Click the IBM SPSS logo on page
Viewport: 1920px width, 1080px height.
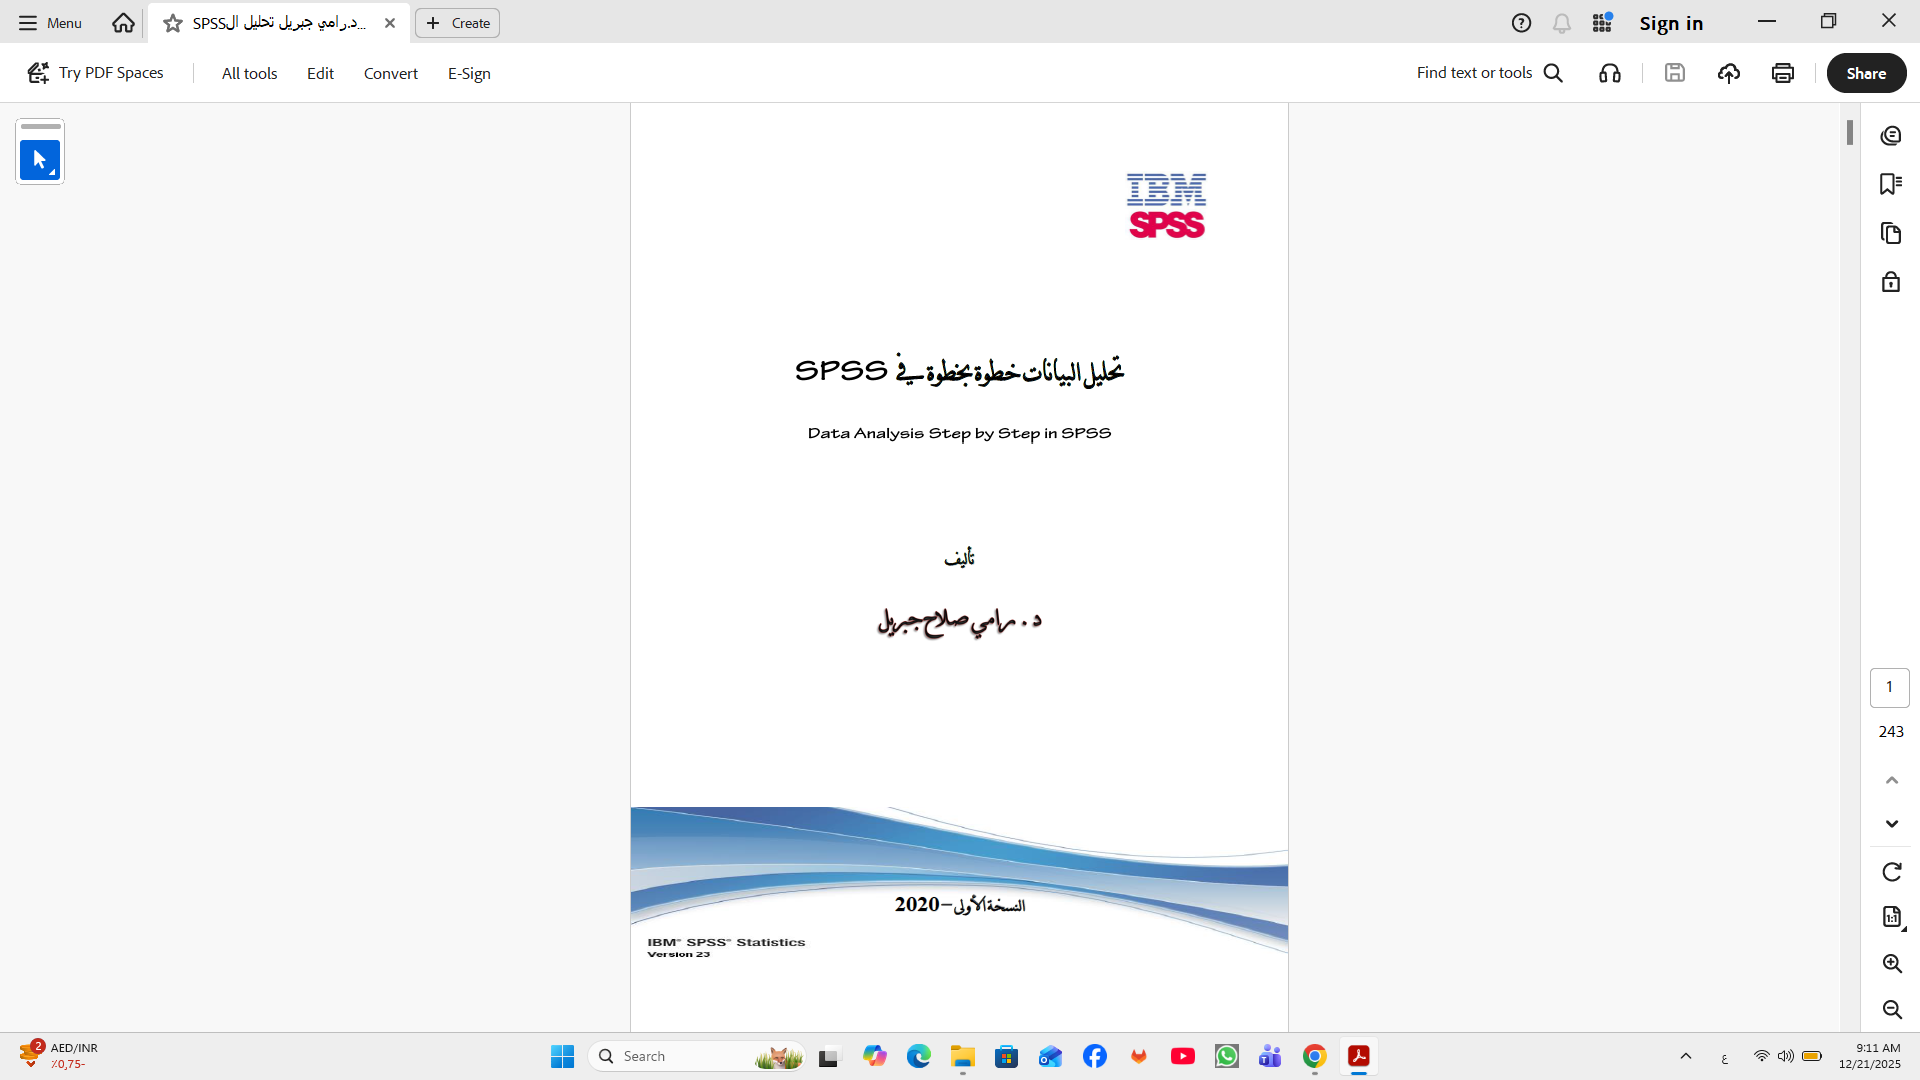pos(1166,206)
